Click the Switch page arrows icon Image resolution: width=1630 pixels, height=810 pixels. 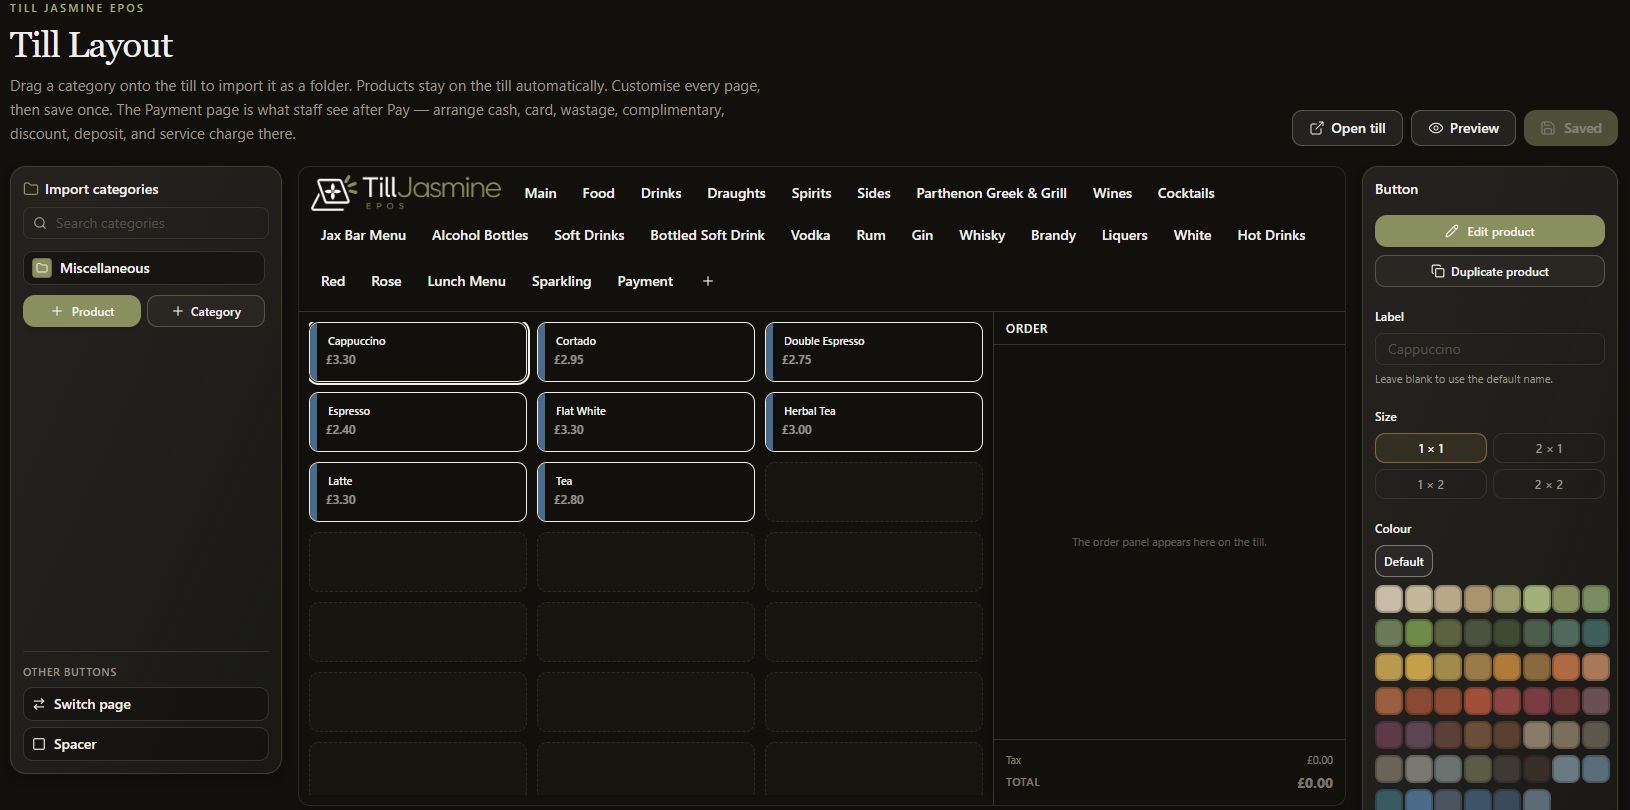pos(39,704)
